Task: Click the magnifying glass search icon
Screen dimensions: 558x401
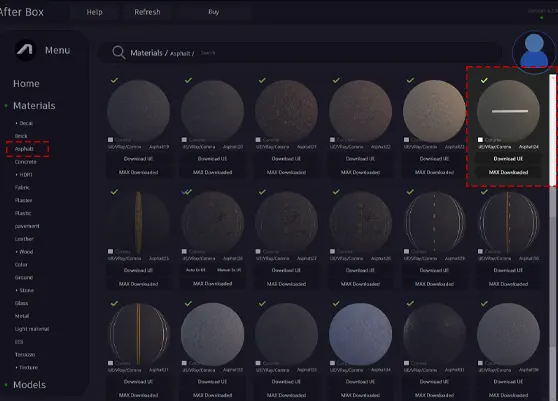Action: 119,52
